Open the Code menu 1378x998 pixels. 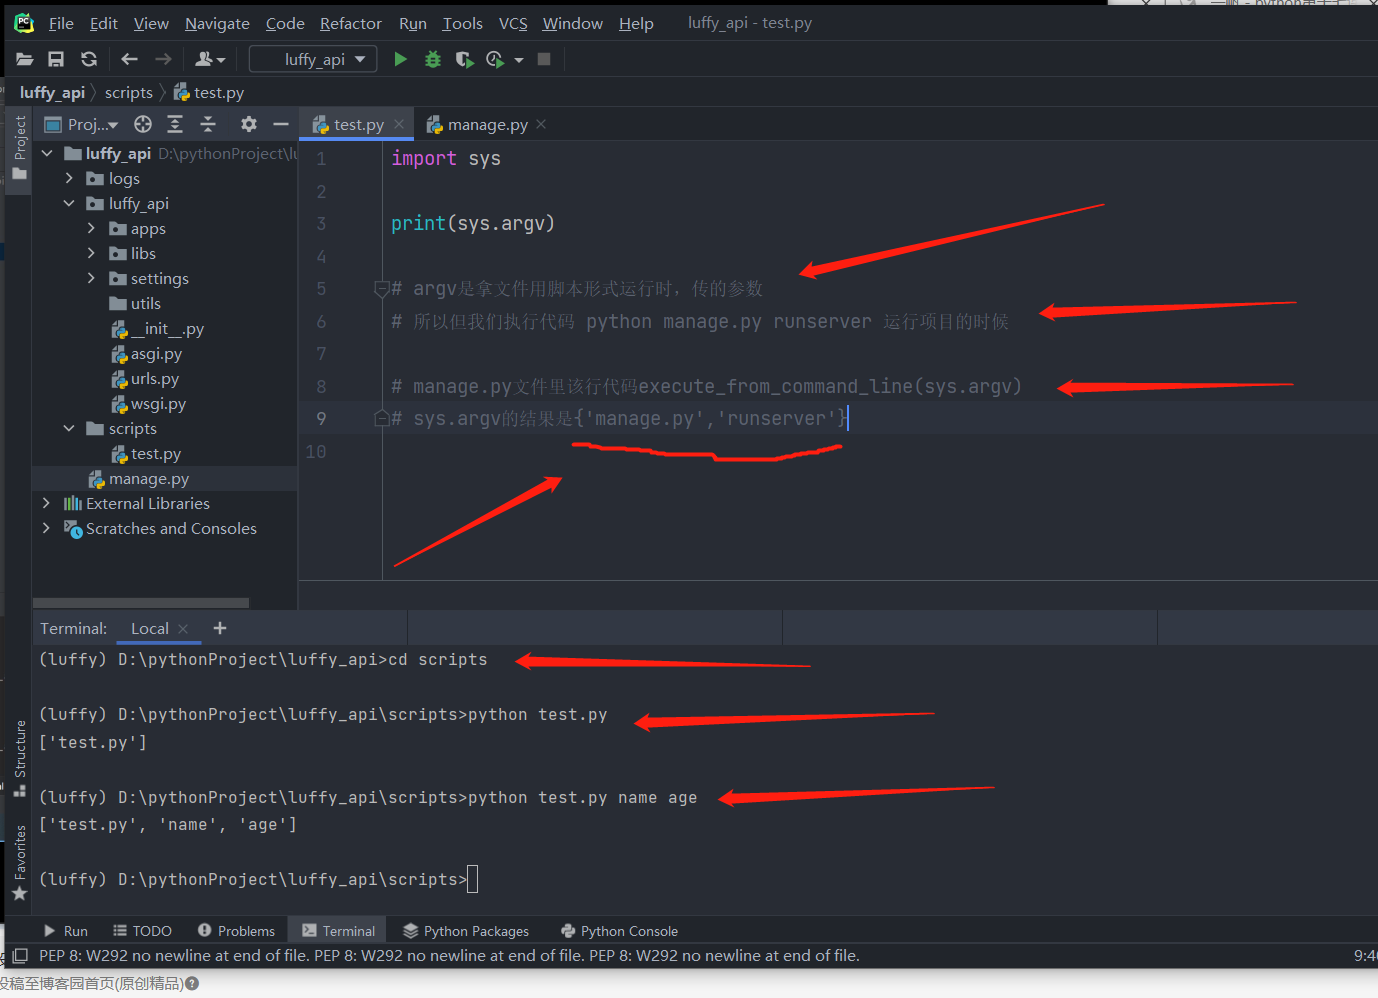(x=285, y=23)
